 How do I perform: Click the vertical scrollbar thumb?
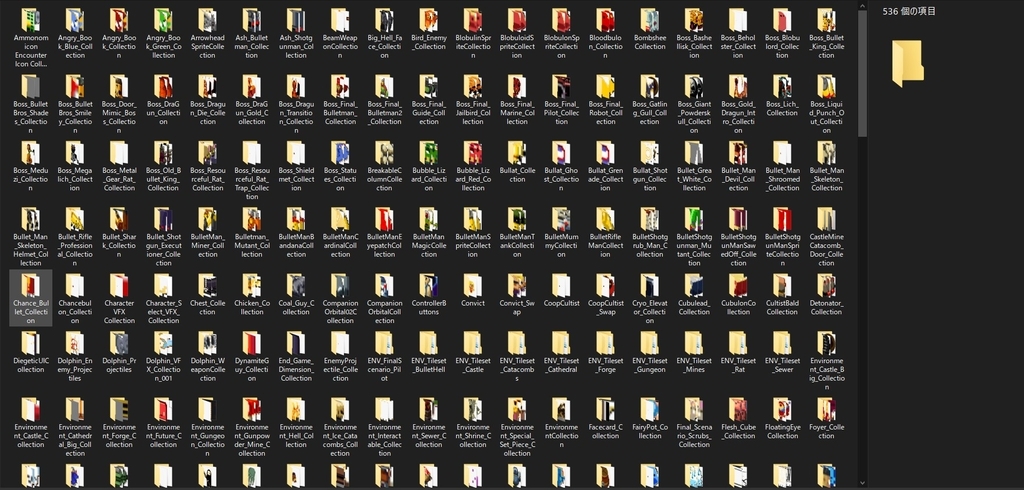tap(862, 73)
